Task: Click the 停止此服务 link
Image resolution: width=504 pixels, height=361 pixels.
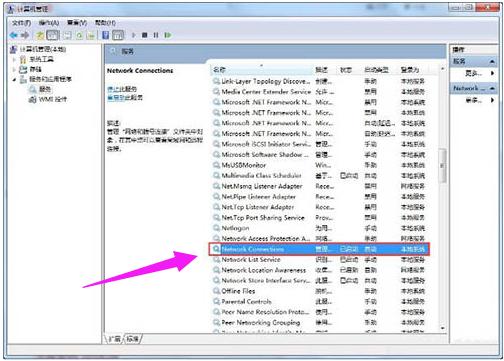Action: point(122,89)
